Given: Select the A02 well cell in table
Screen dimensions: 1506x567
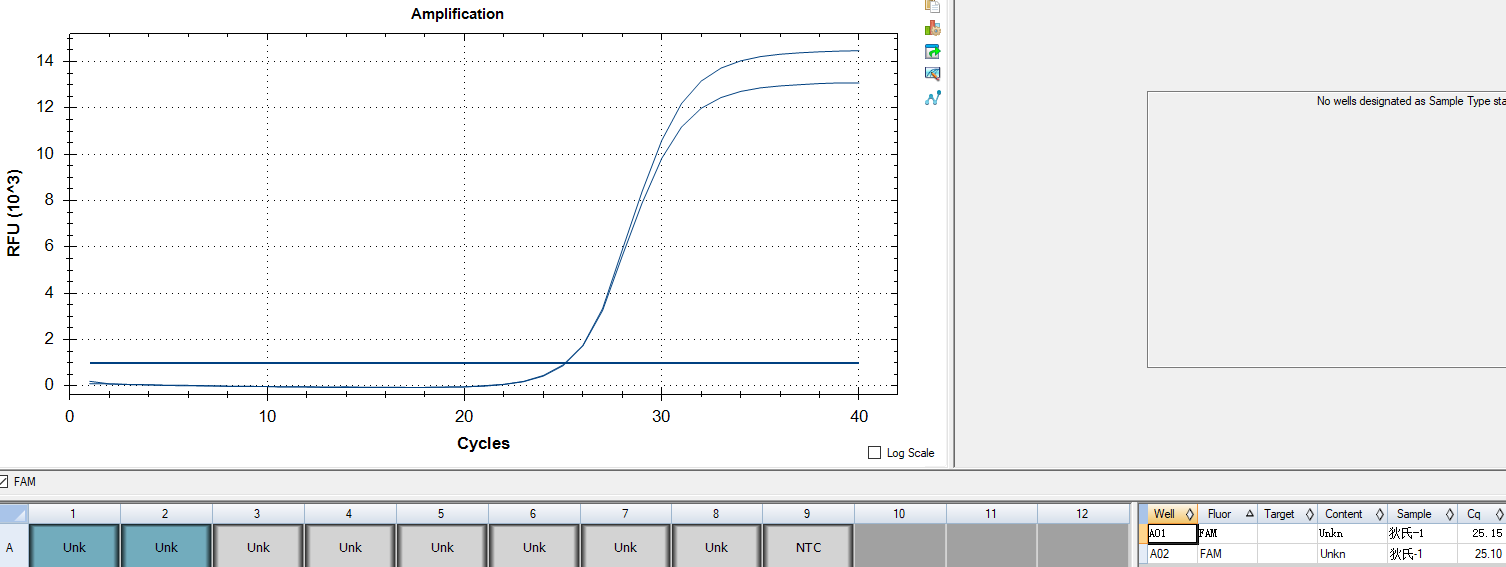Looking at the screenshot, I should pos(1172,553).
